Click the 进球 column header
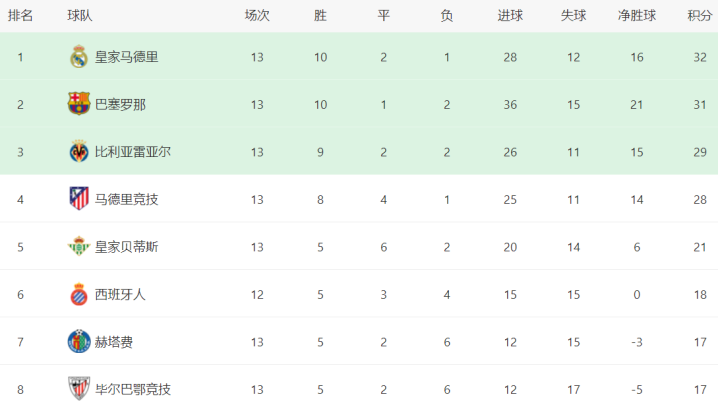Viewport: 718px width, 409px height. [x=510, y=15]
